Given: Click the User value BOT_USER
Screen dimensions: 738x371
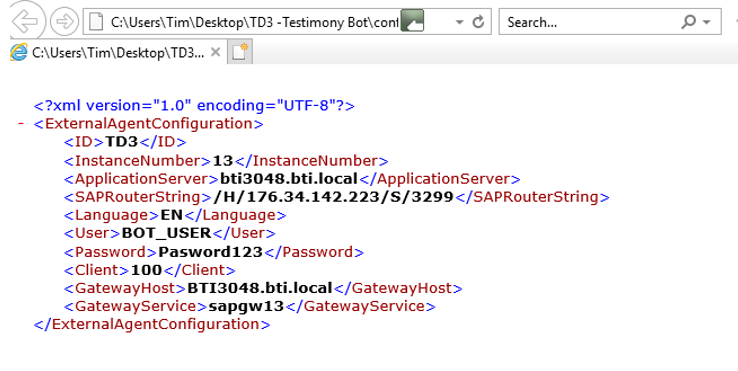Looking at the screenshot, I should click(x=167, y=233).
